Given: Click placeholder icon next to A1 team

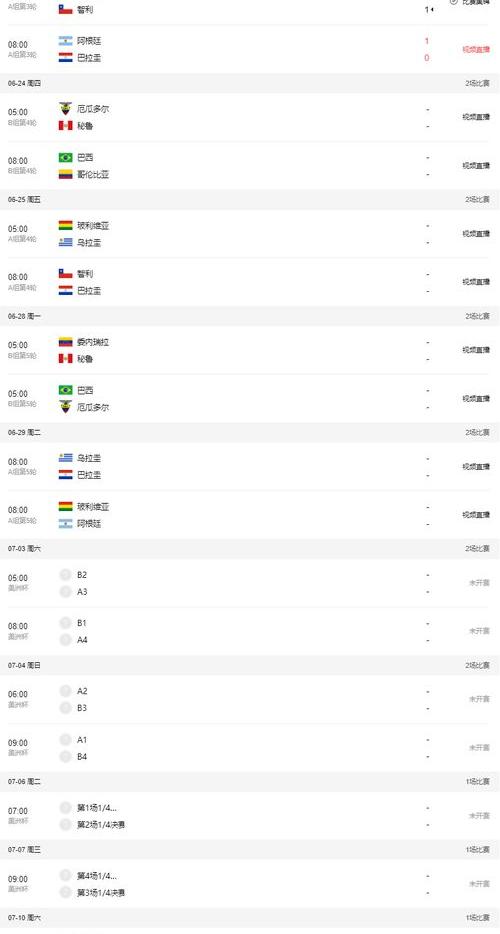Looking at the screenshot, I should click(x=66, y=740).
